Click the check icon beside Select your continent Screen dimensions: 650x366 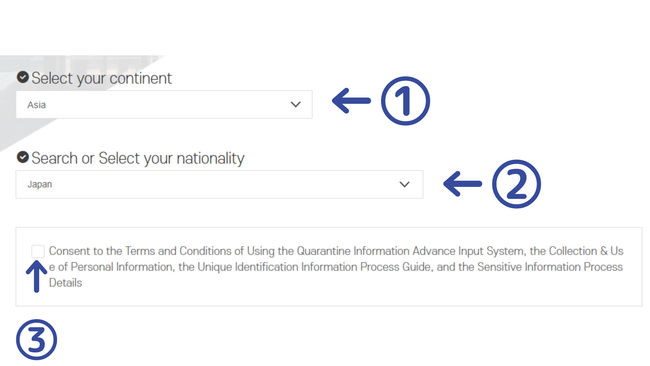(23, 77)
